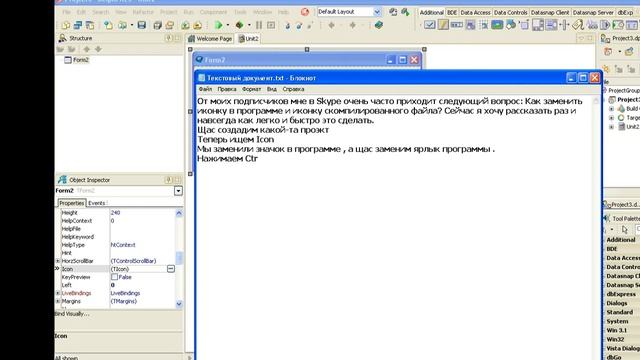Image resolution: width=640 pixels, height=360 pixels.
Task: Click the green Run arrow icon
Action: click(x=218, y=25)
